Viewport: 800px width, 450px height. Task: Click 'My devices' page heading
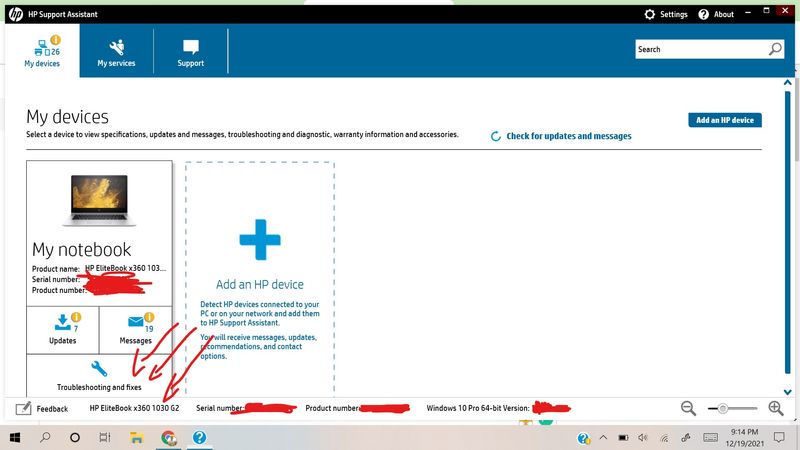coord(67,117)
